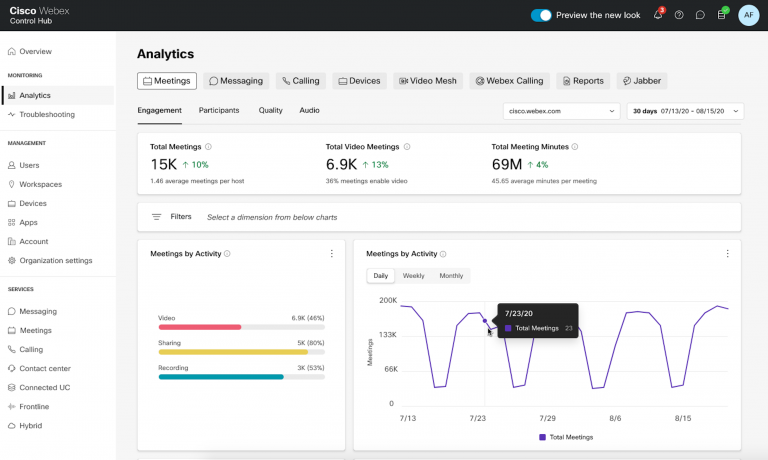Open the 30 days date range dropdown
This screenshot has width=768, height=460.
(x=685, y=111)
